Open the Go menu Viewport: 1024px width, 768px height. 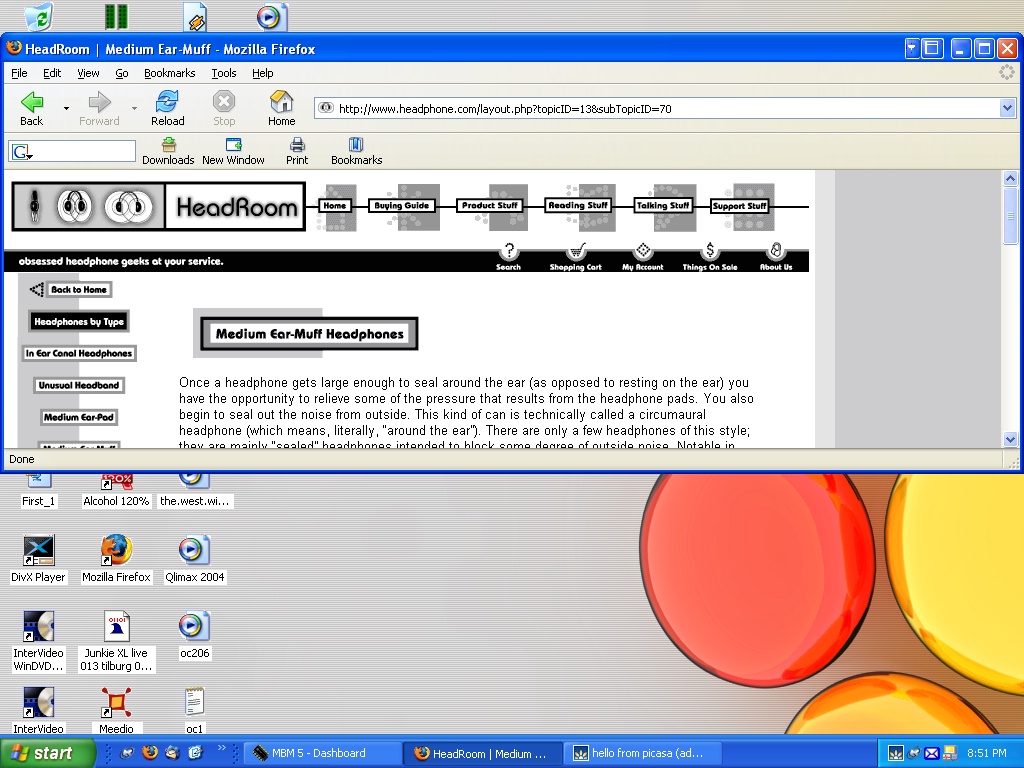(x=121, y=73)
